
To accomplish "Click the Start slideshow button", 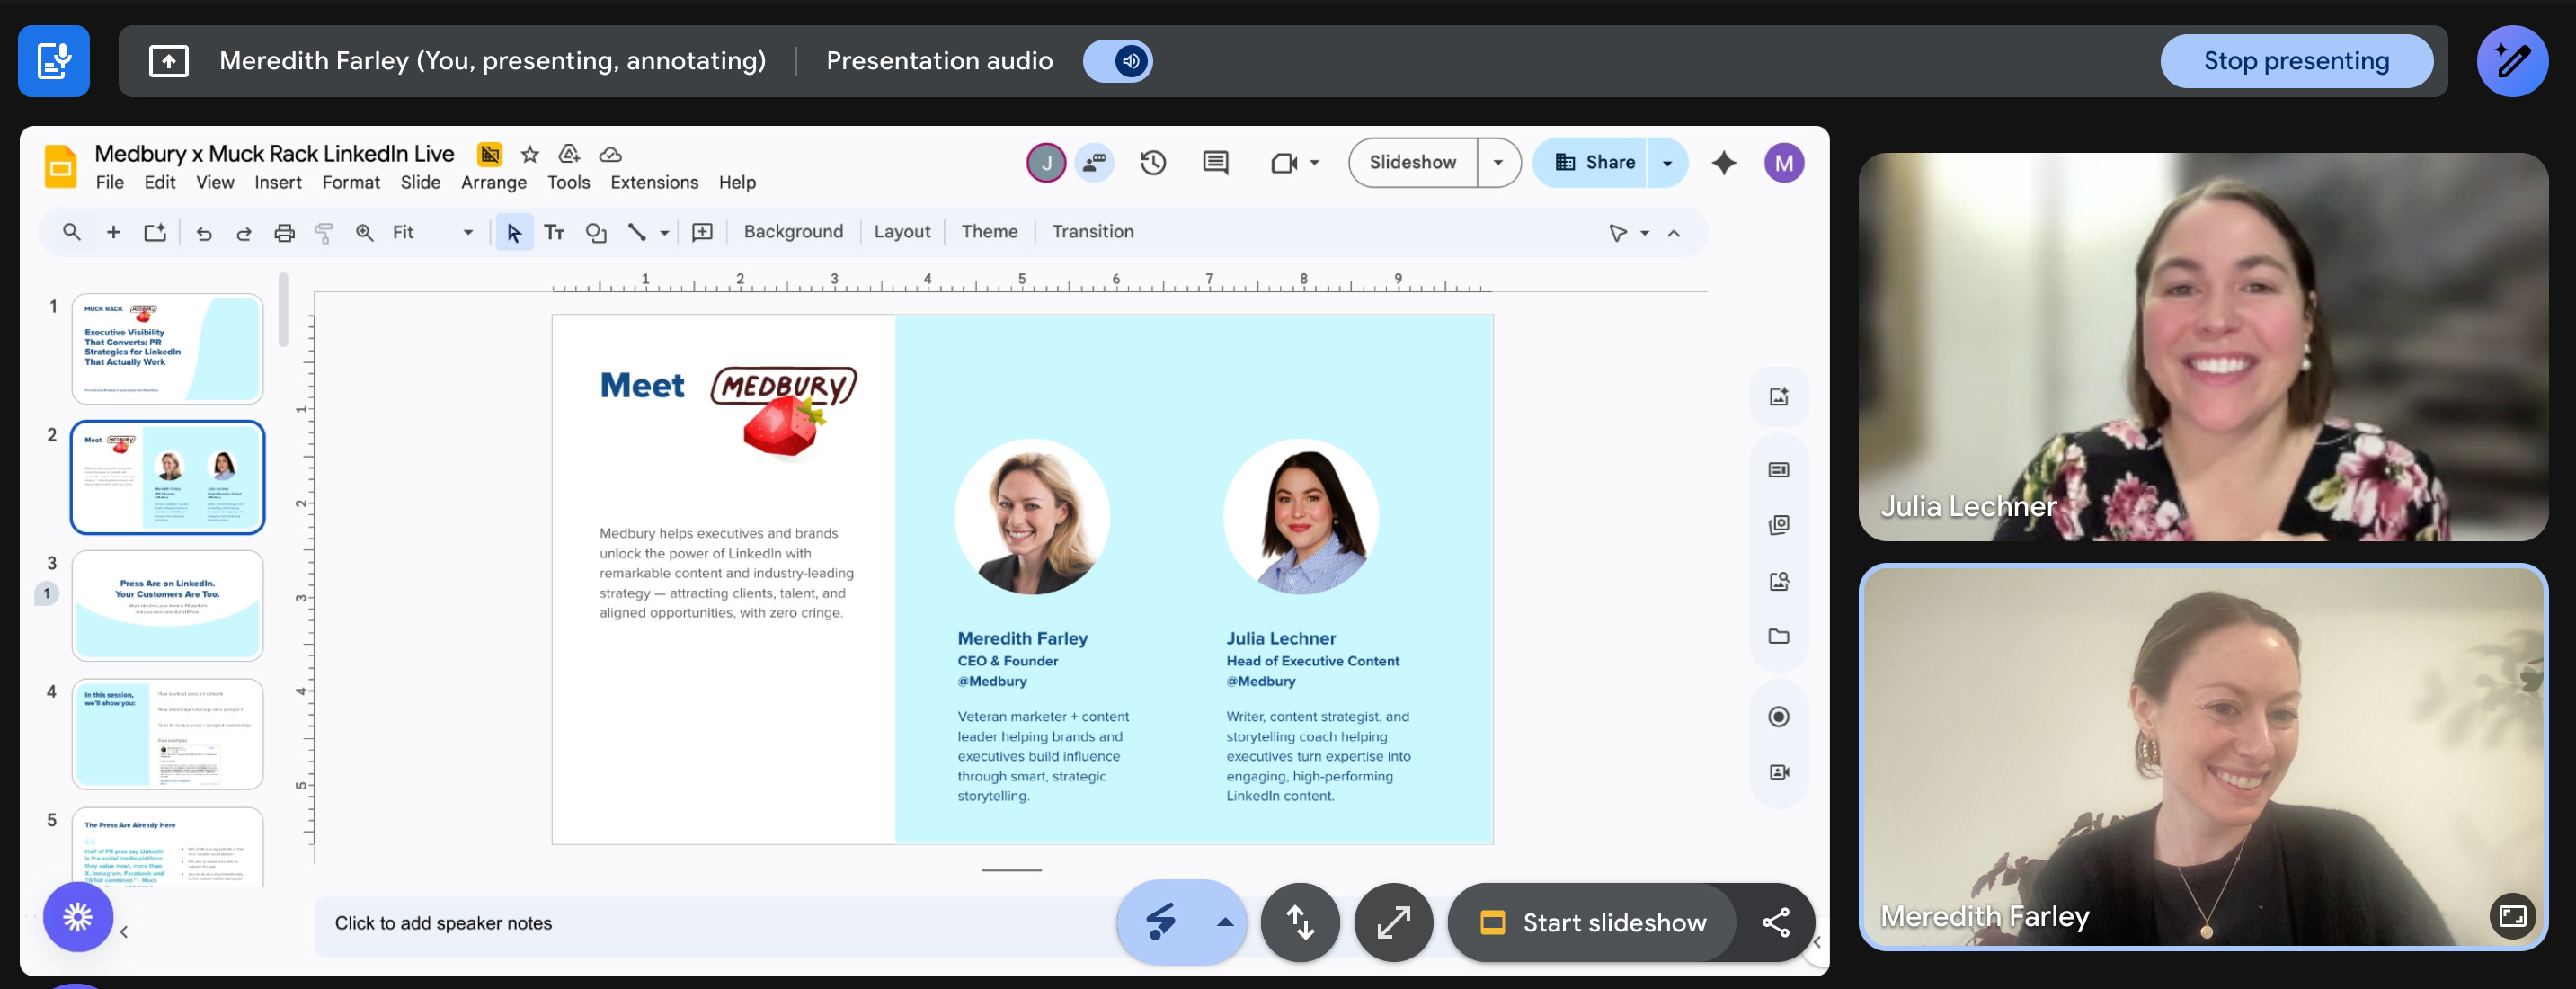I will click(x=1594, y=923).
